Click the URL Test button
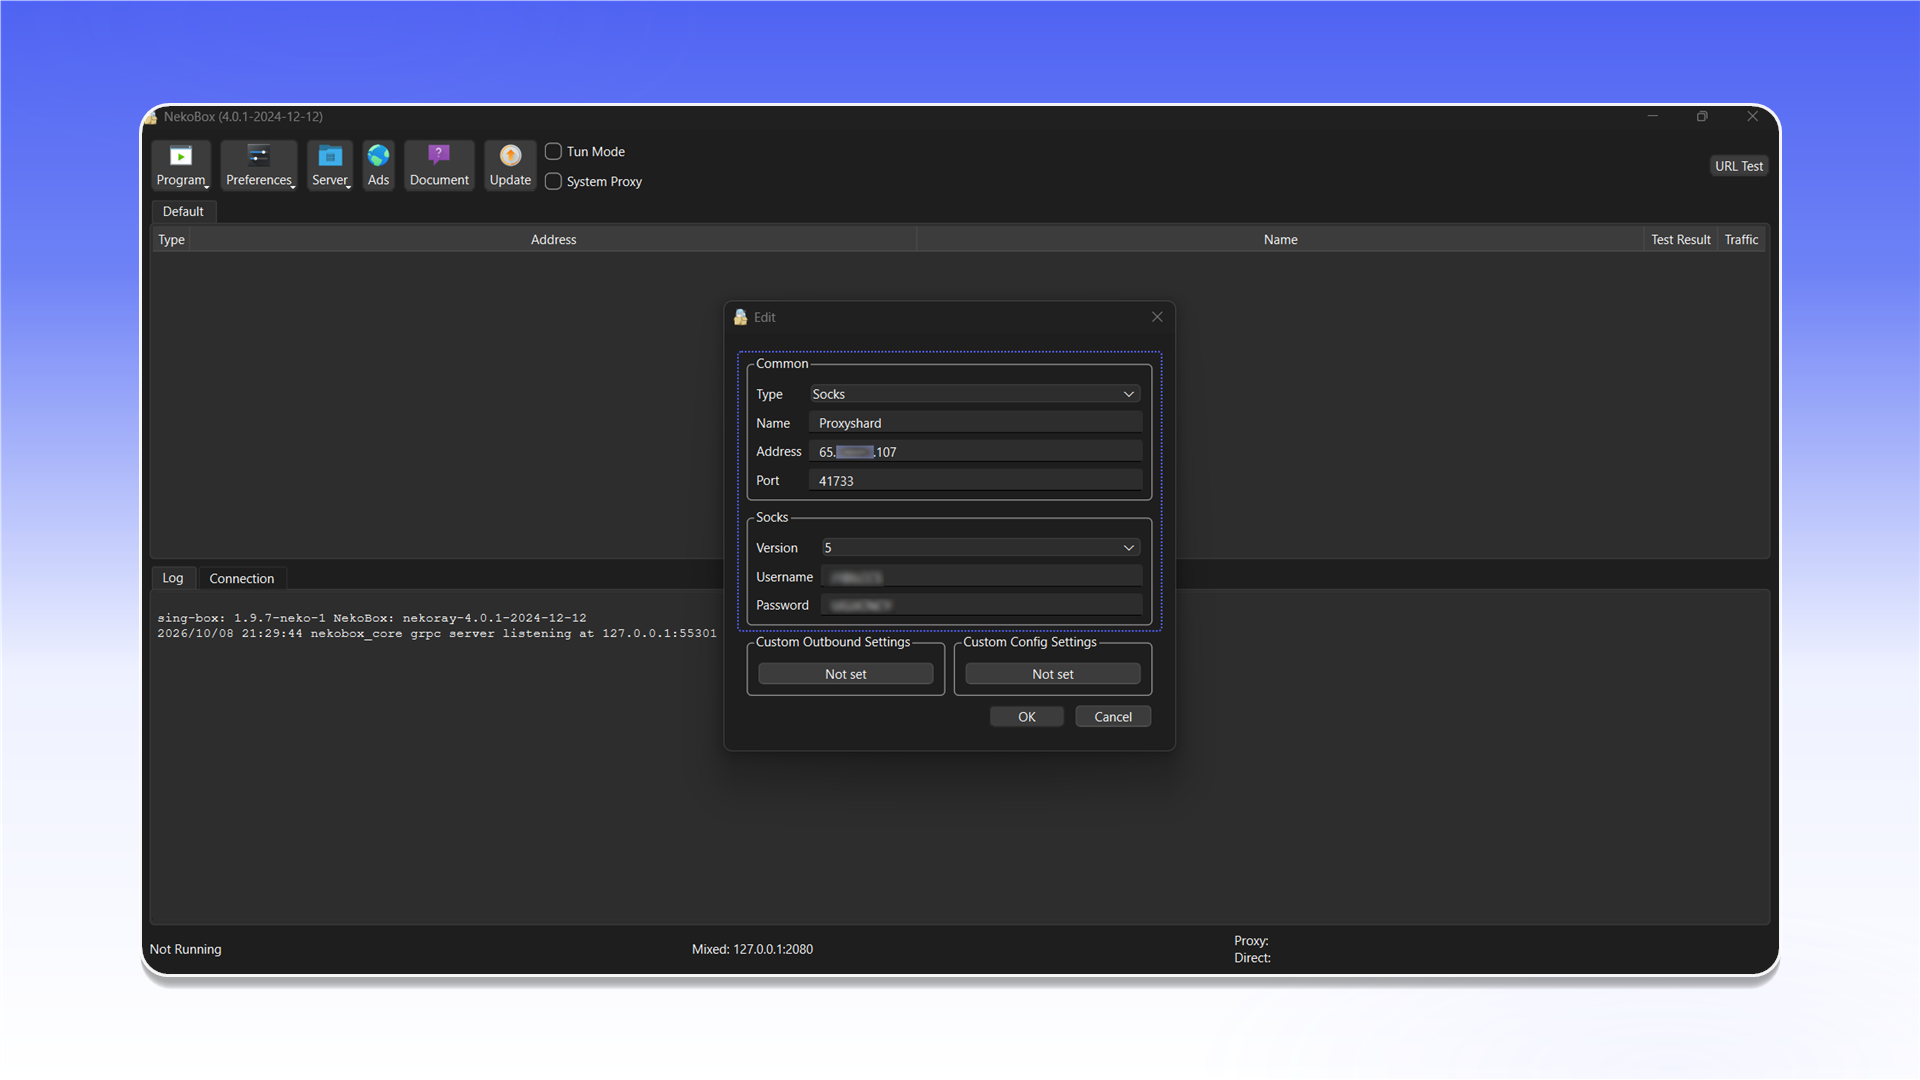The image size is (1920, 1080). [1739, 166]
